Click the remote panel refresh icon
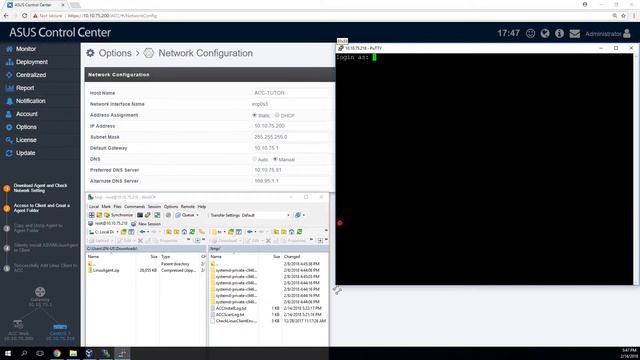Viewport: 640px width, 360px height. point(299,232)
